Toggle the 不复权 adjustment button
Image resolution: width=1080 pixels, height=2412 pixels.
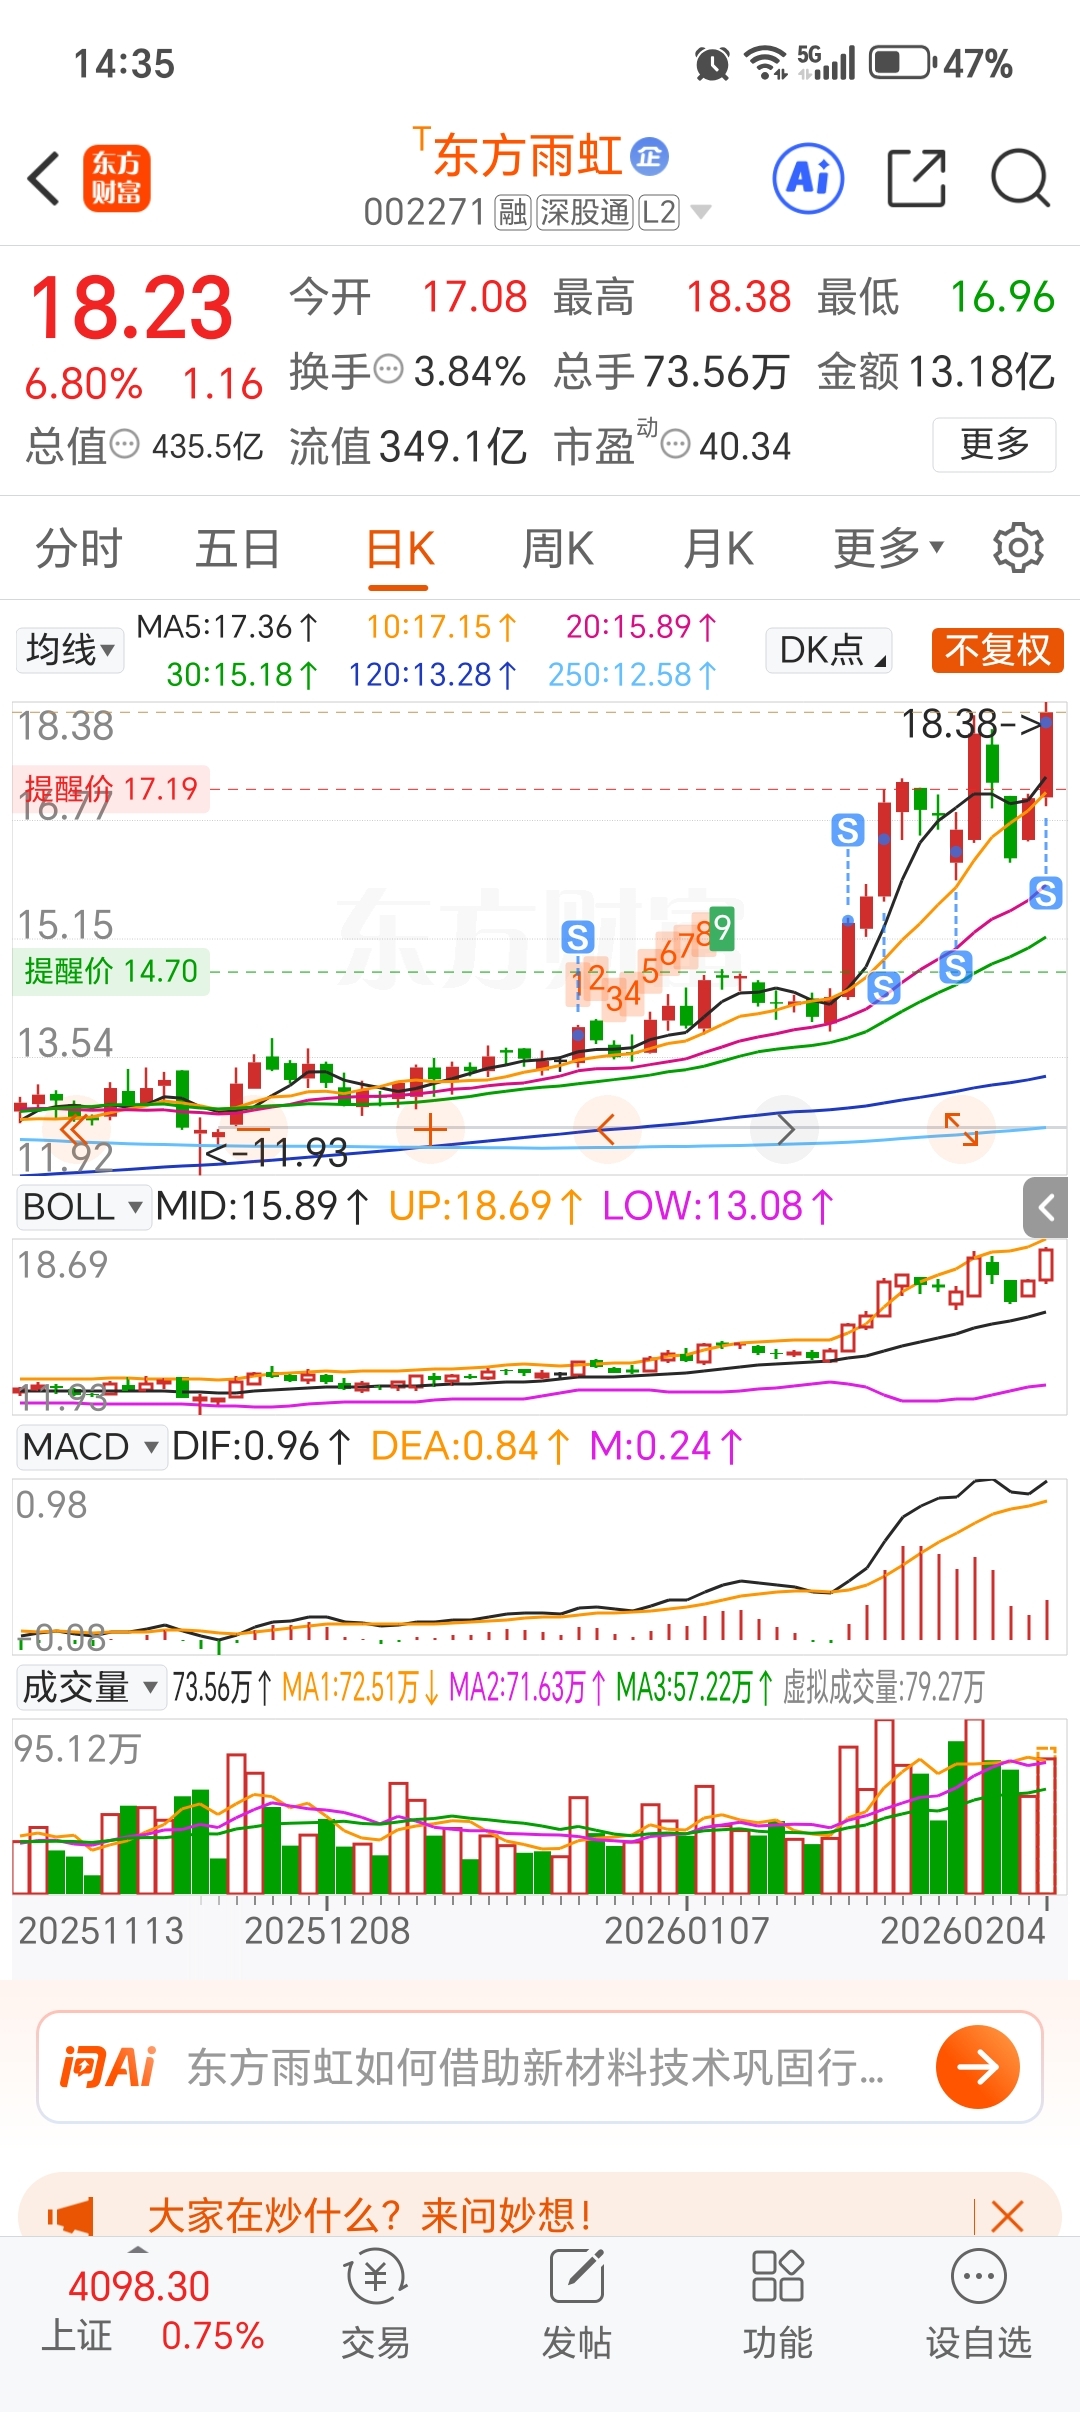997,650
